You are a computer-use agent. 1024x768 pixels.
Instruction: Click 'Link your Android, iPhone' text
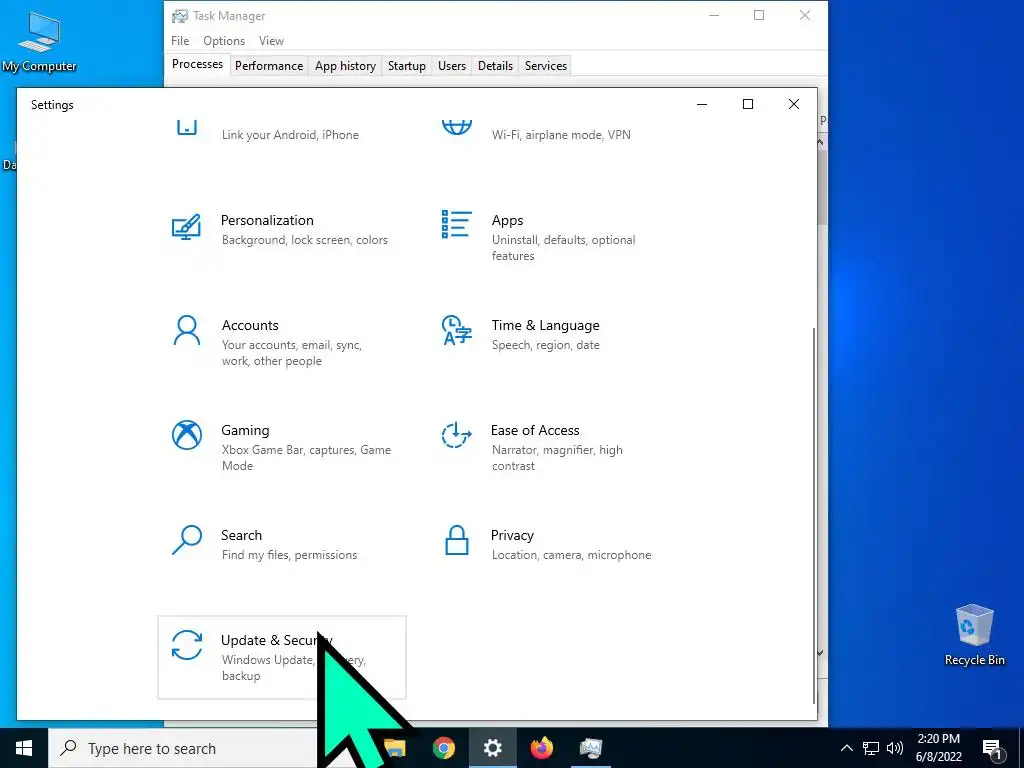click(x=290, y=135)
